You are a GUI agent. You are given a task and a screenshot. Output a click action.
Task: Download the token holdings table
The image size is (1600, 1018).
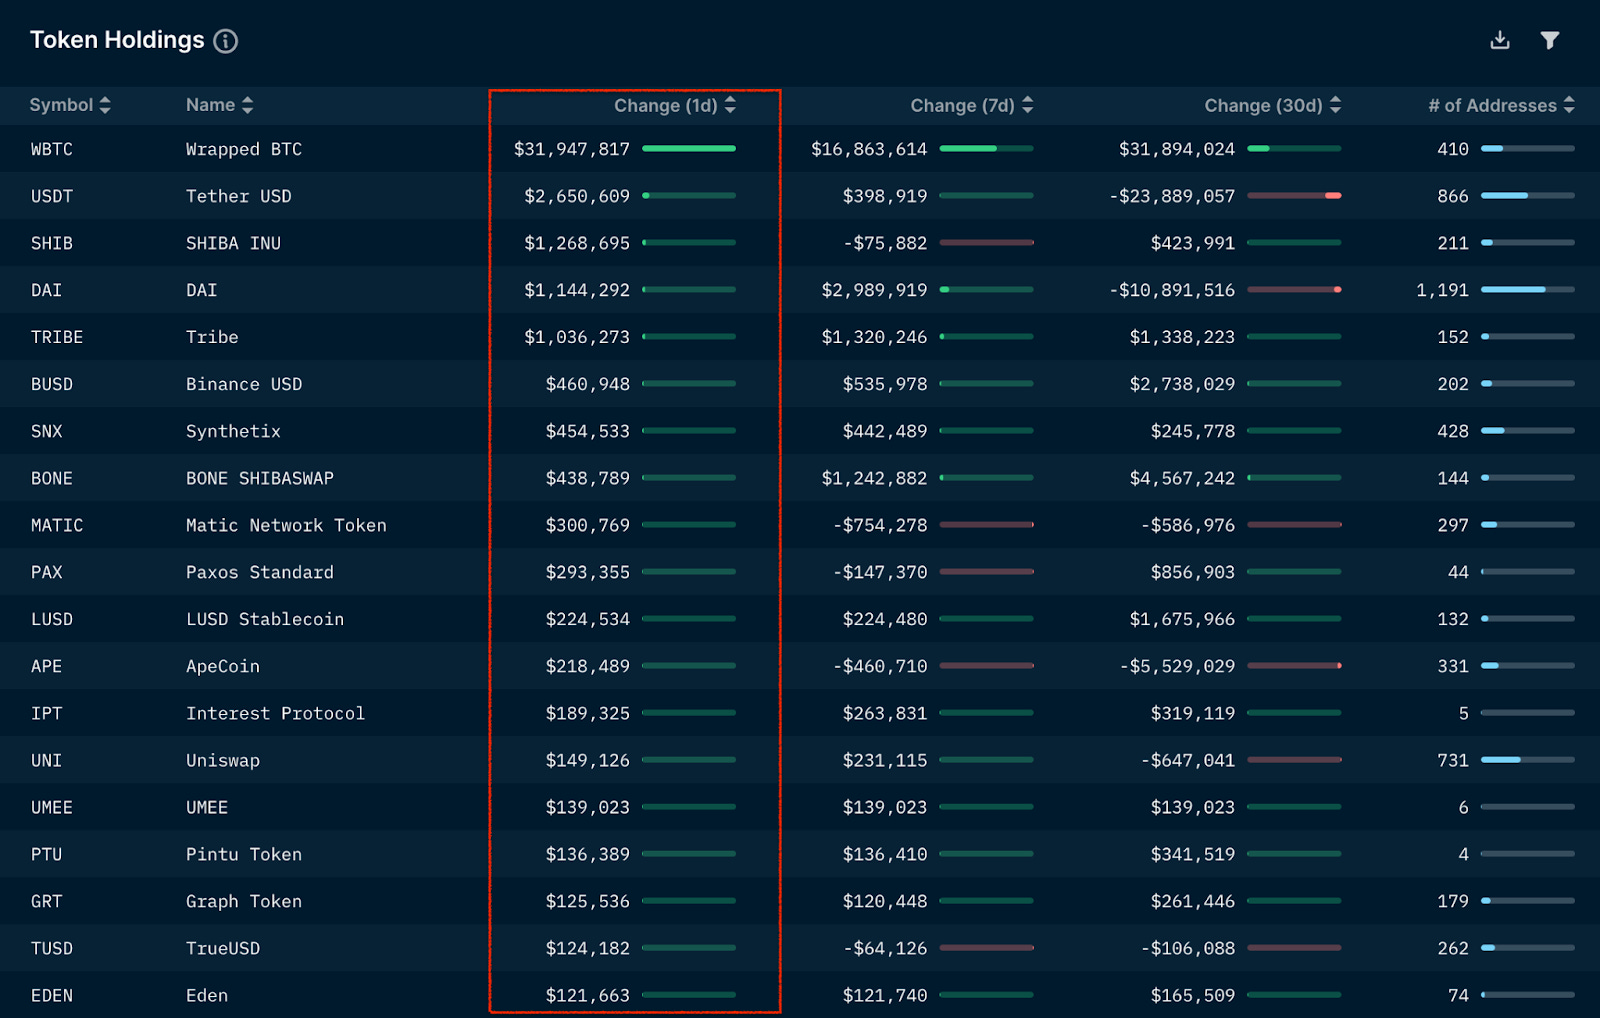click(1500, 40)
